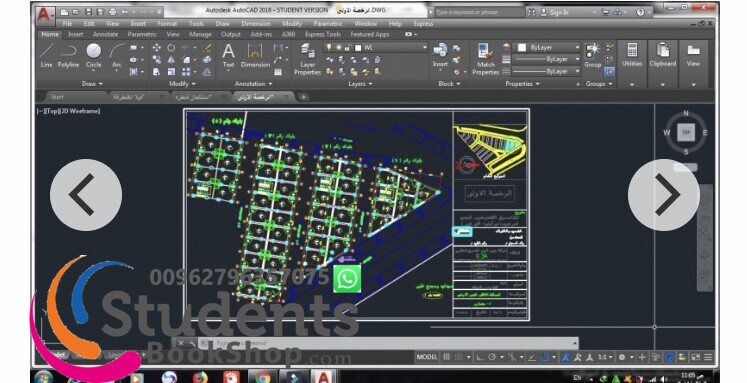Viewport: 747px width, 383px height.
Task: Click the Dimension tool
Action: (255, 55)
